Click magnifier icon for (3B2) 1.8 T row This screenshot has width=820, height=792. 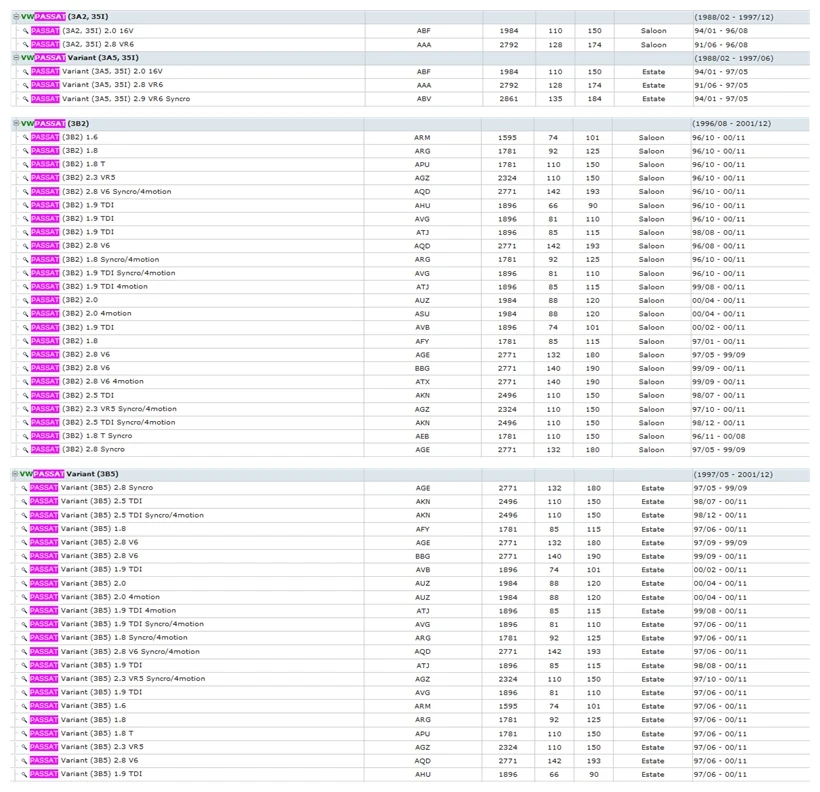25,164
